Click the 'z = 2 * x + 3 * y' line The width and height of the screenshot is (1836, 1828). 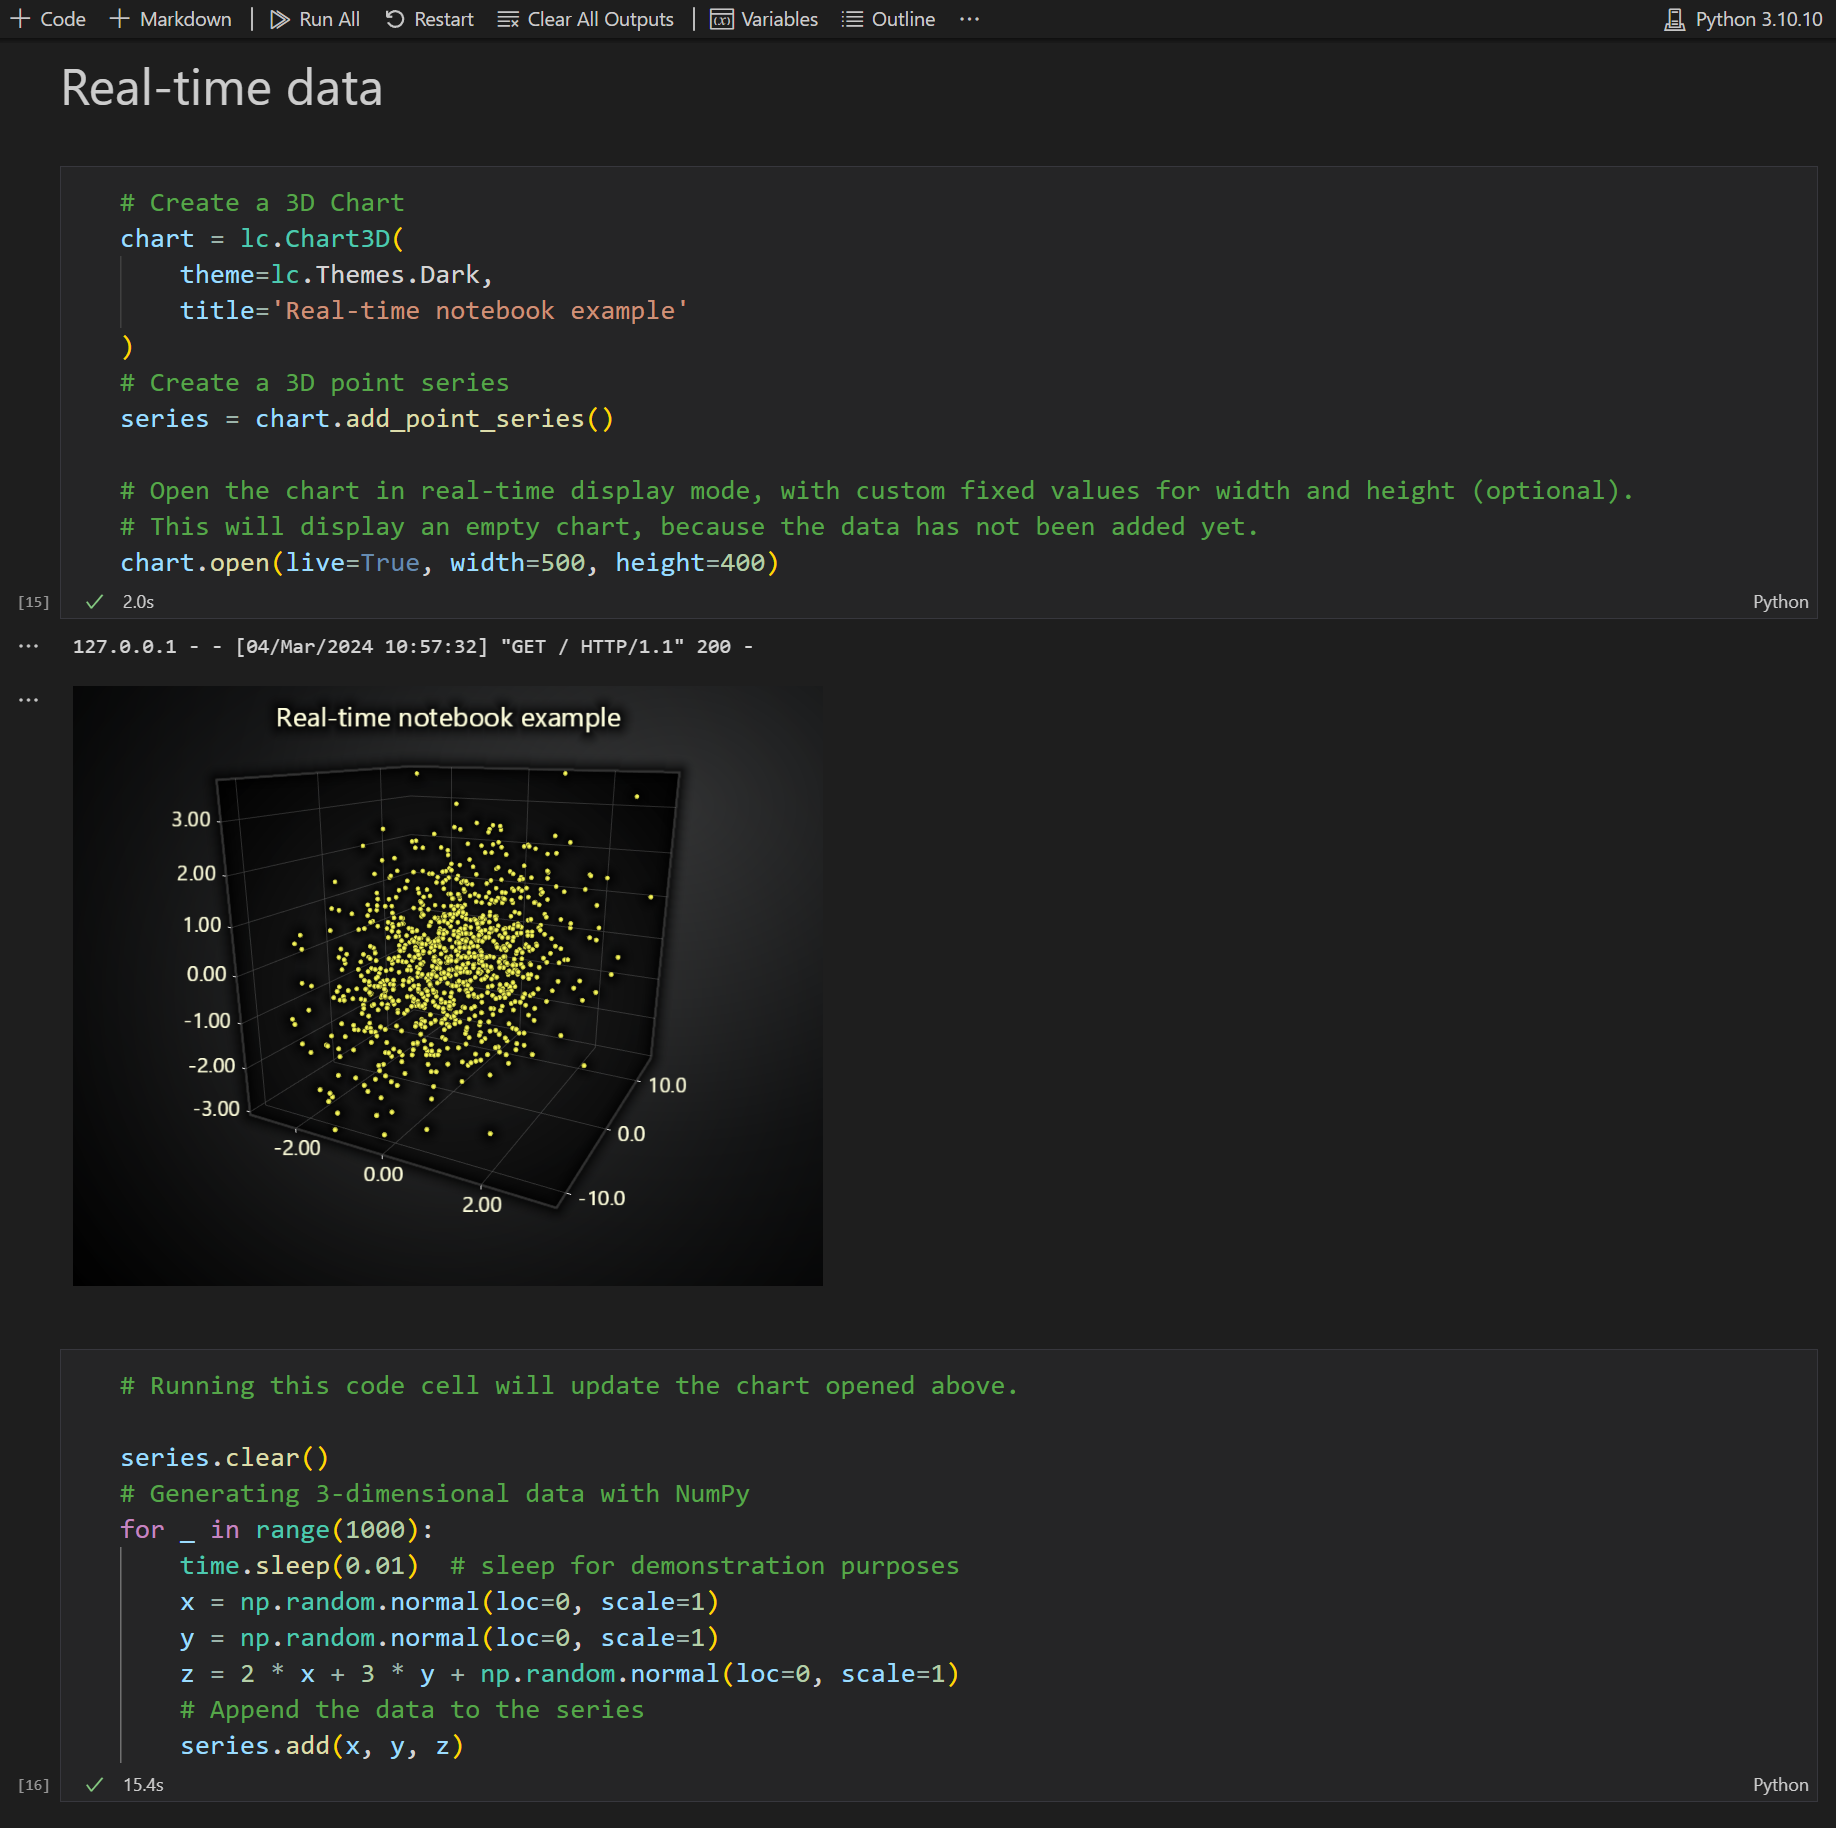tap(570, 1674)
